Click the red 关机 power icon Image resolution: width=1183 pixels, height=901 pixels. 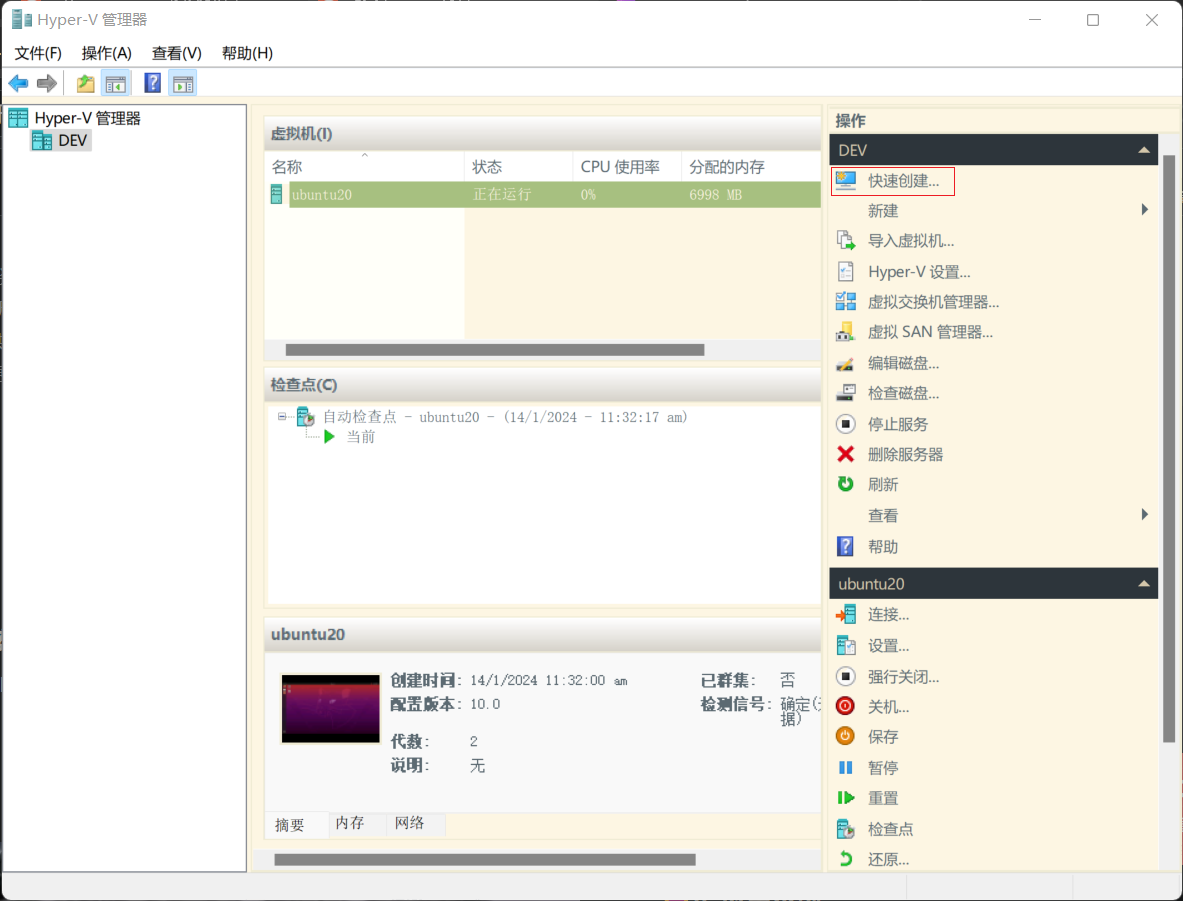(x=846, y=706)
